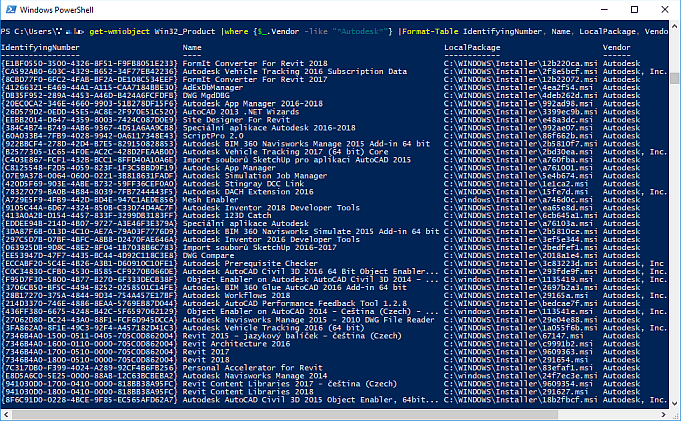The image size is (681, 421).
Task: Click 'Autodesk DACH Extension 2016' entry
Action: [248, 192]
